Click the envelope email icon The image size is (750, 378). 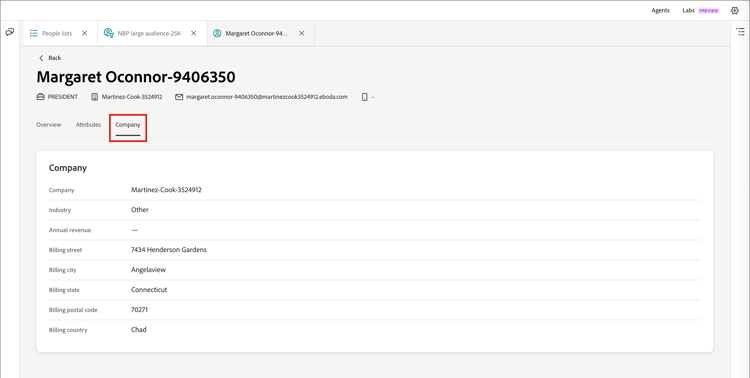[179, 97]
